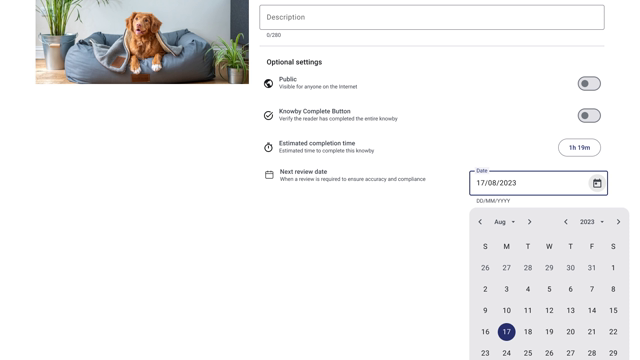Pick day 18 in the calendar
Screen dimensions: 640x360
[x=528, y=332]
